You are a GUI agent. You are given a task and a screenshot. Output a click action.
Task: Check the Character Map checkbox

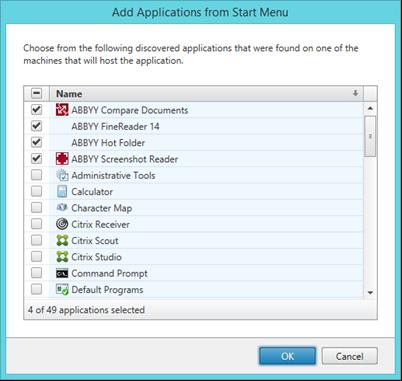(36, 208)
